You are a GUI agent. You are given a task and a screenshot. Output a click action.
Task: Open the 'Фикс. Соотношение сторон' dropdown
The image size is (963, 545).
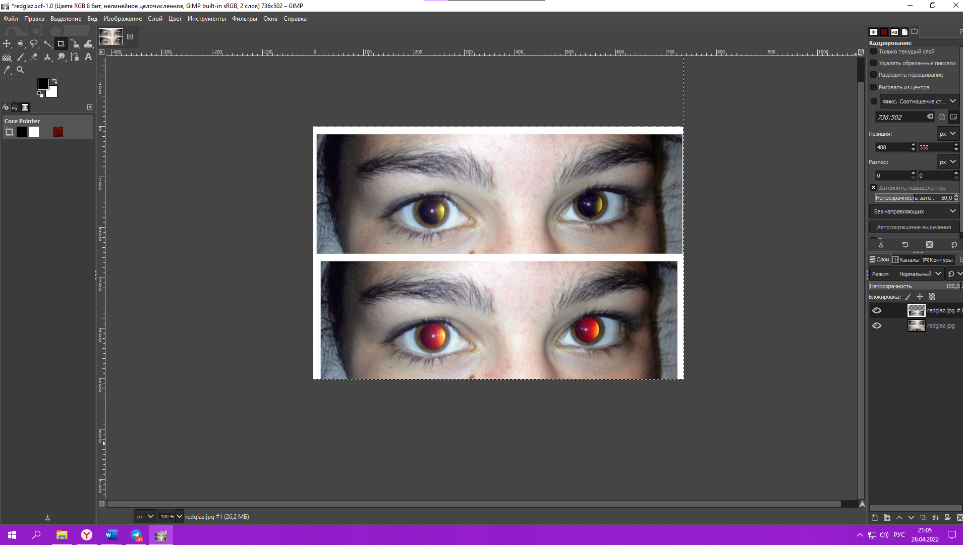coord(919,101)
